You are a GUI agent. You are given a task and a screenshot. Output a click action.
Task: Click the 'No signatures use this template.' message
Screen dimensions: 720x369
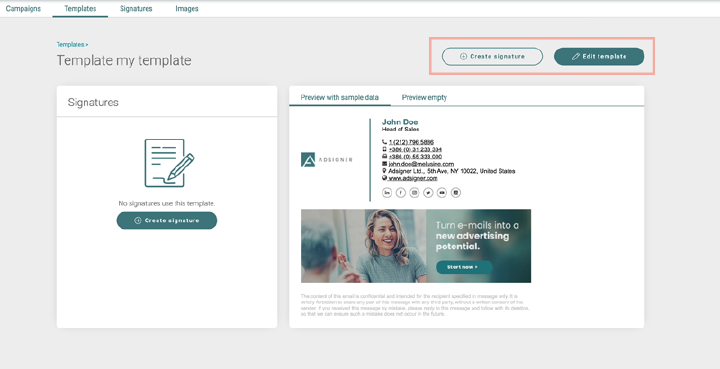(x=167, y=203)
